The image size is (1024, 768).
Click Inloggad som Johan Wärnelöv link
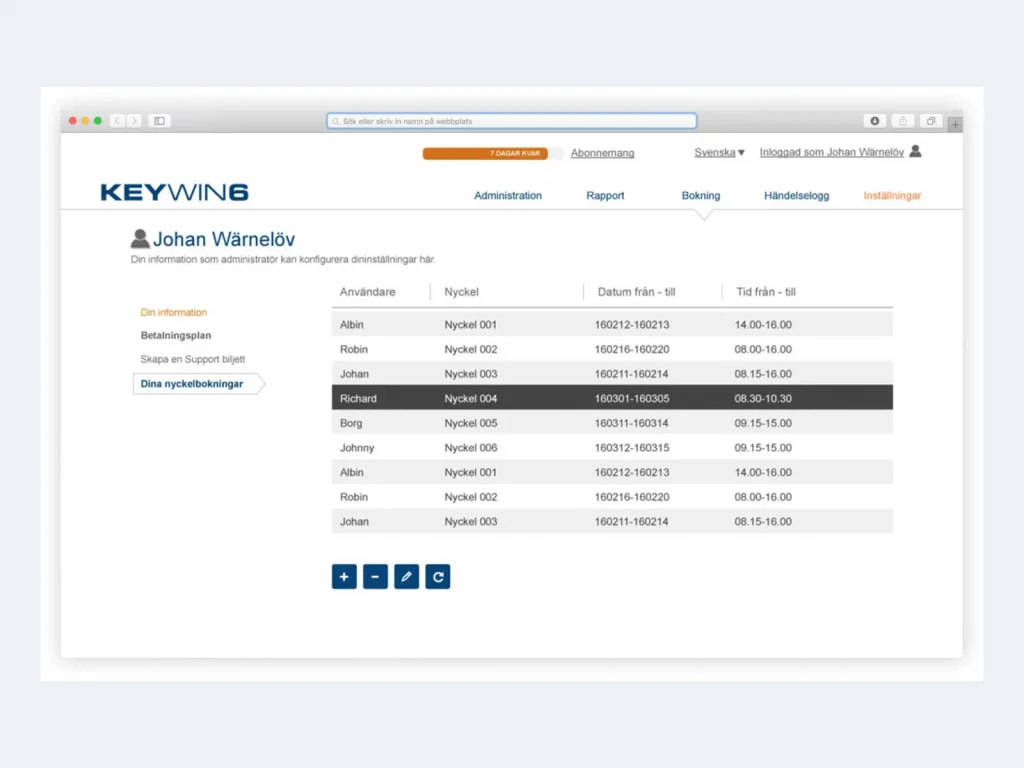(831, 152)
